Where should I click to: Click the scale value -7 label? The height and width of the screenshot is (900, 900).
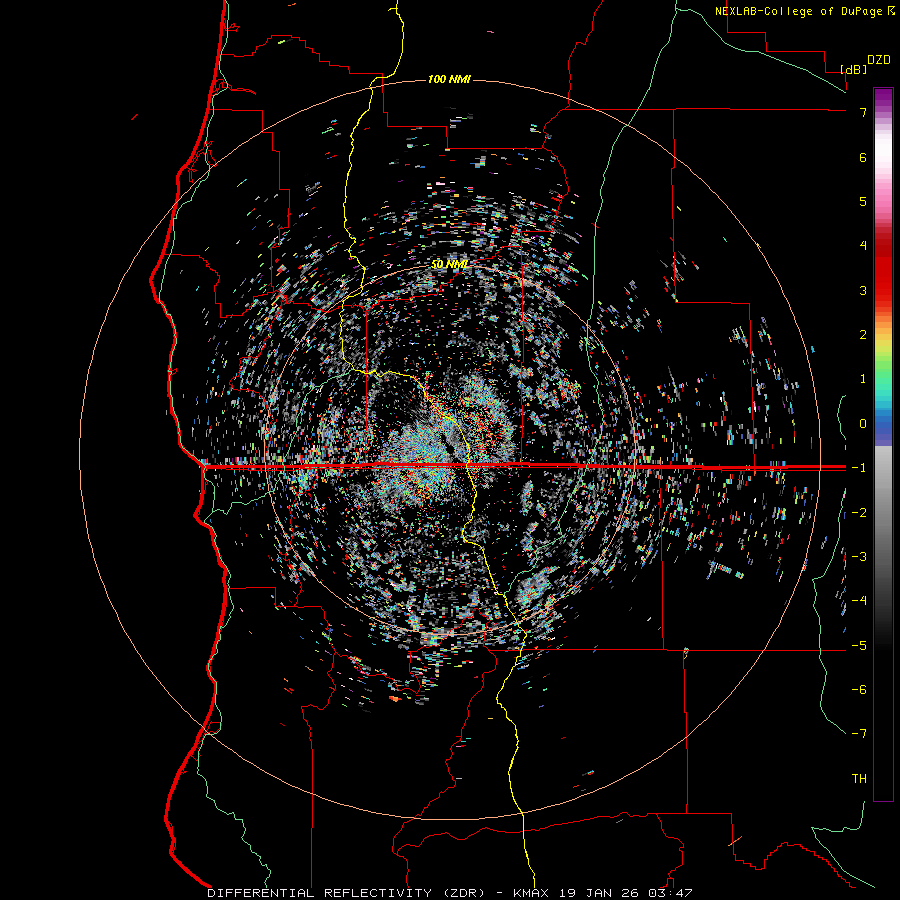[x=859, y=734]
